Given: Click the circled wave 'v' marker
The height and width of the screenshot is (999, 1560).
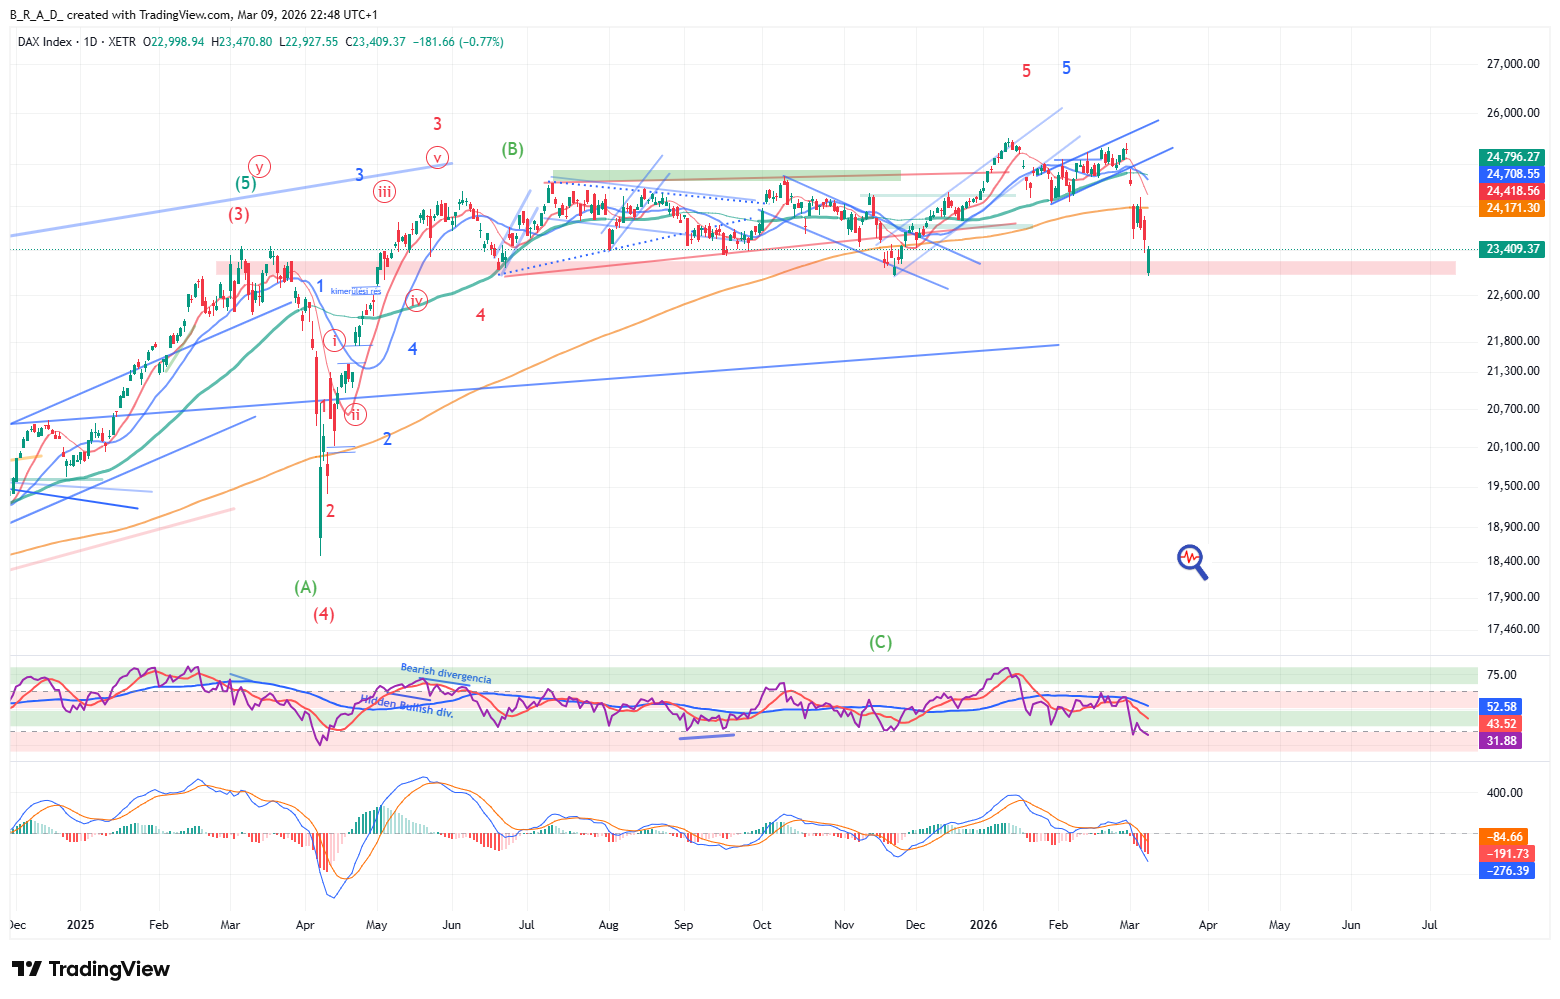Looking at the screenshot, I should (437, 157).
